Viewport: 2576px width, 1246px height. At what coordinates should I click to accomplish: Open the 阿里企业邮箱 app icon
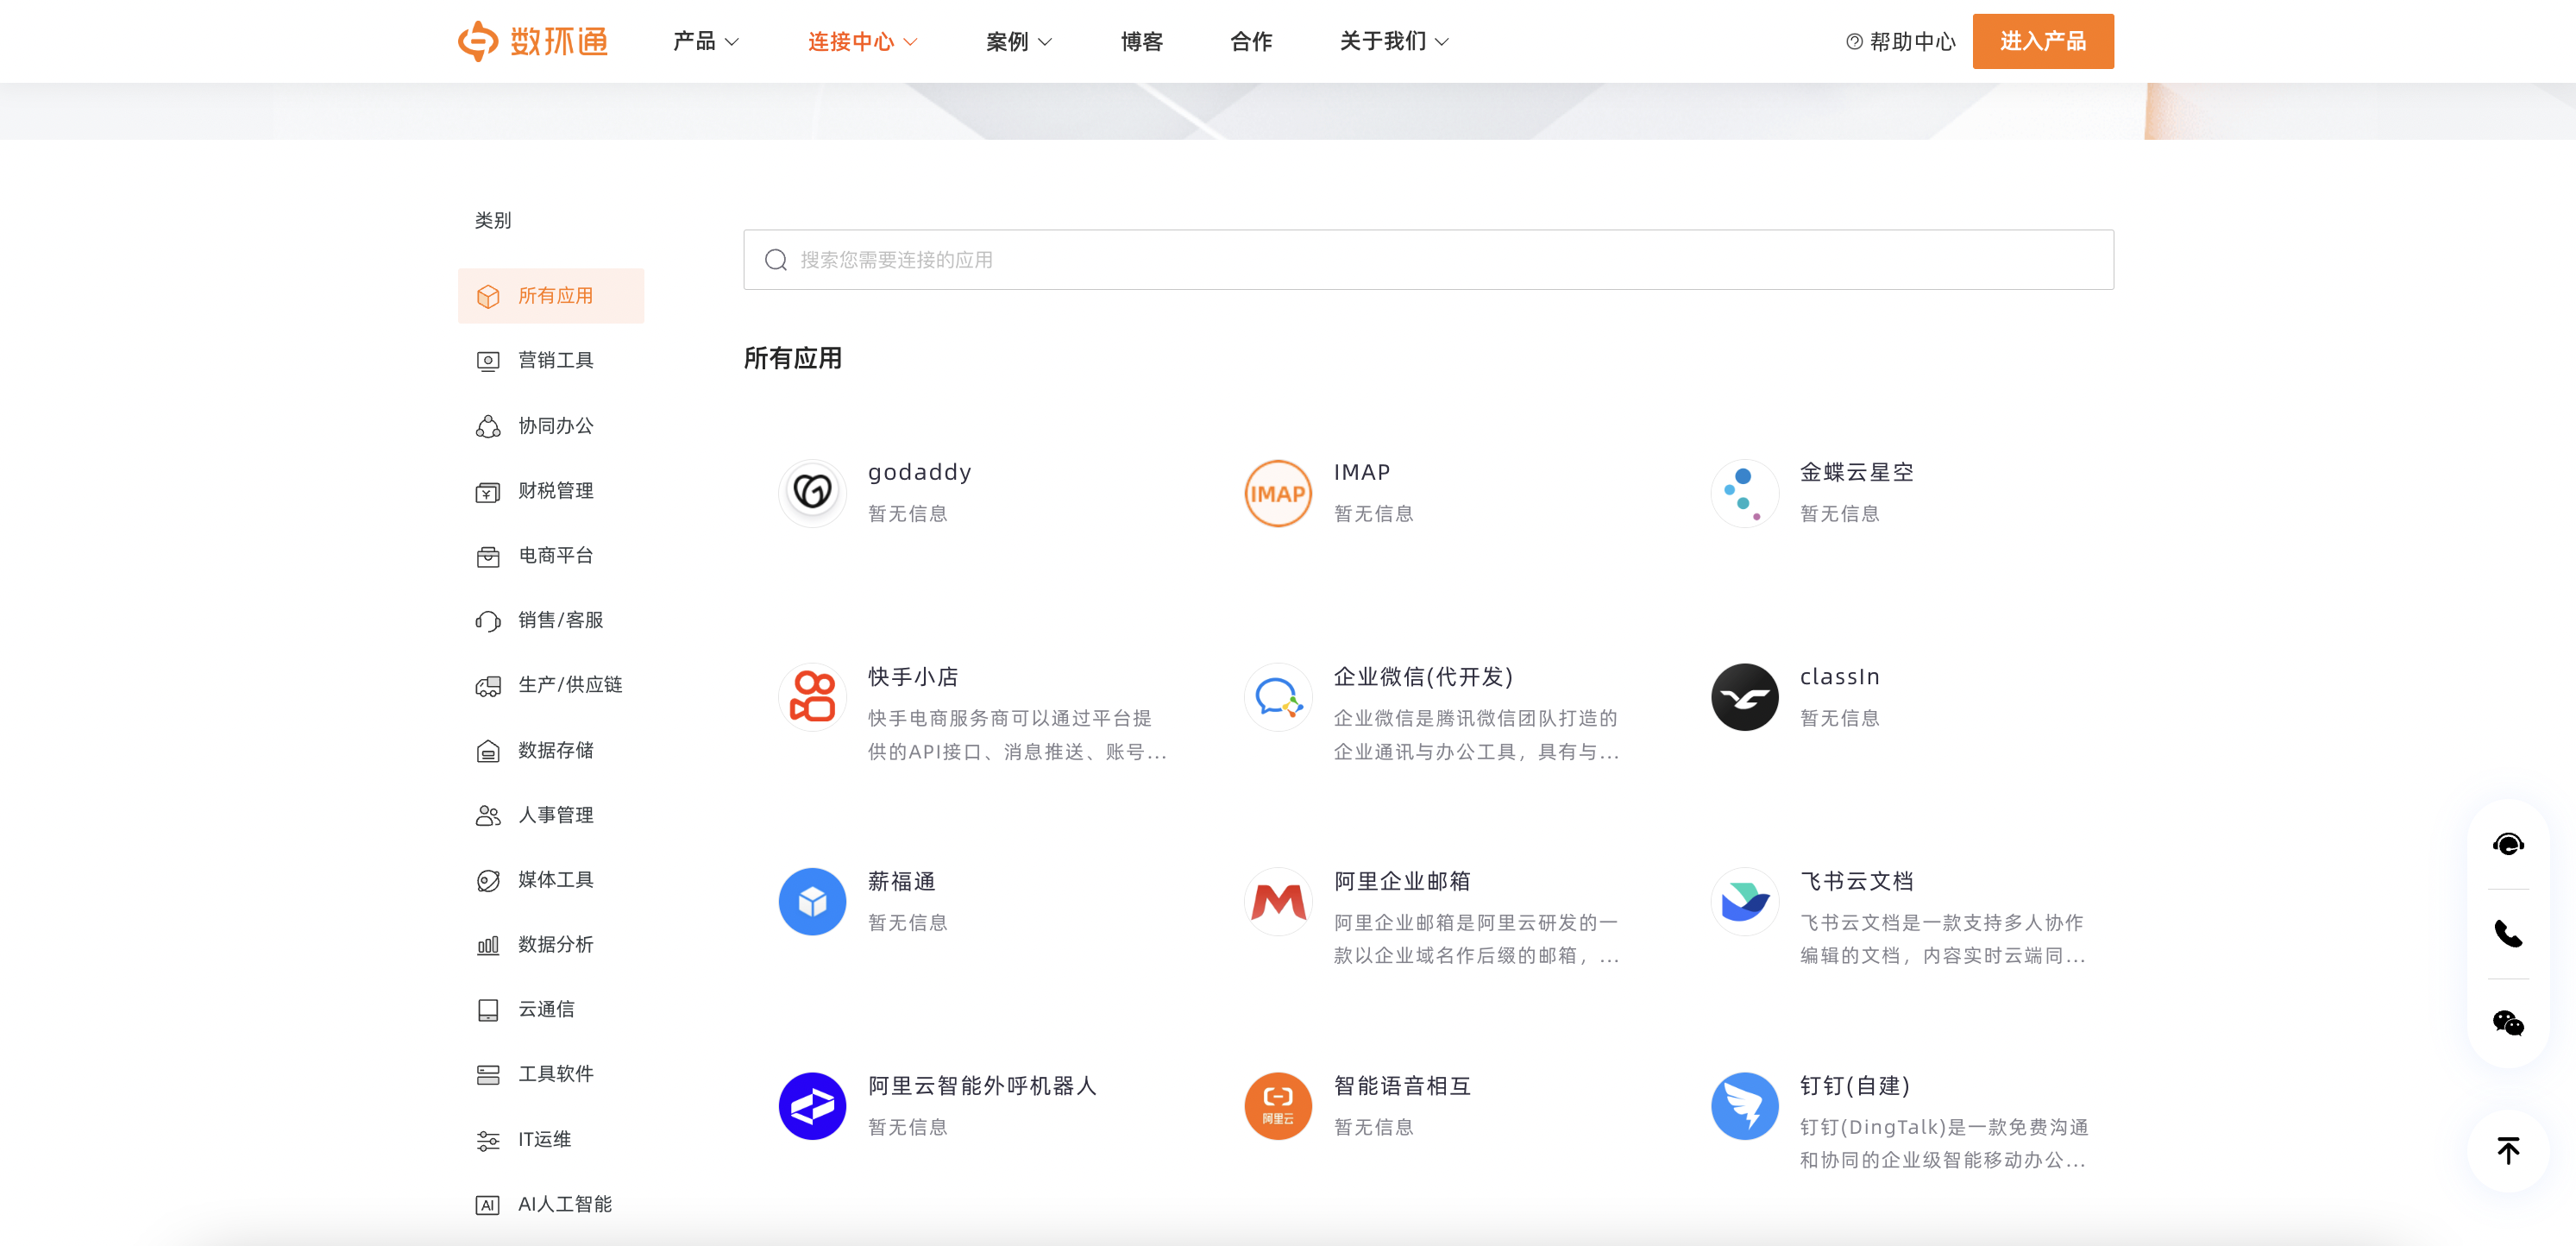pyautogui.click(x=1278, y=902)
